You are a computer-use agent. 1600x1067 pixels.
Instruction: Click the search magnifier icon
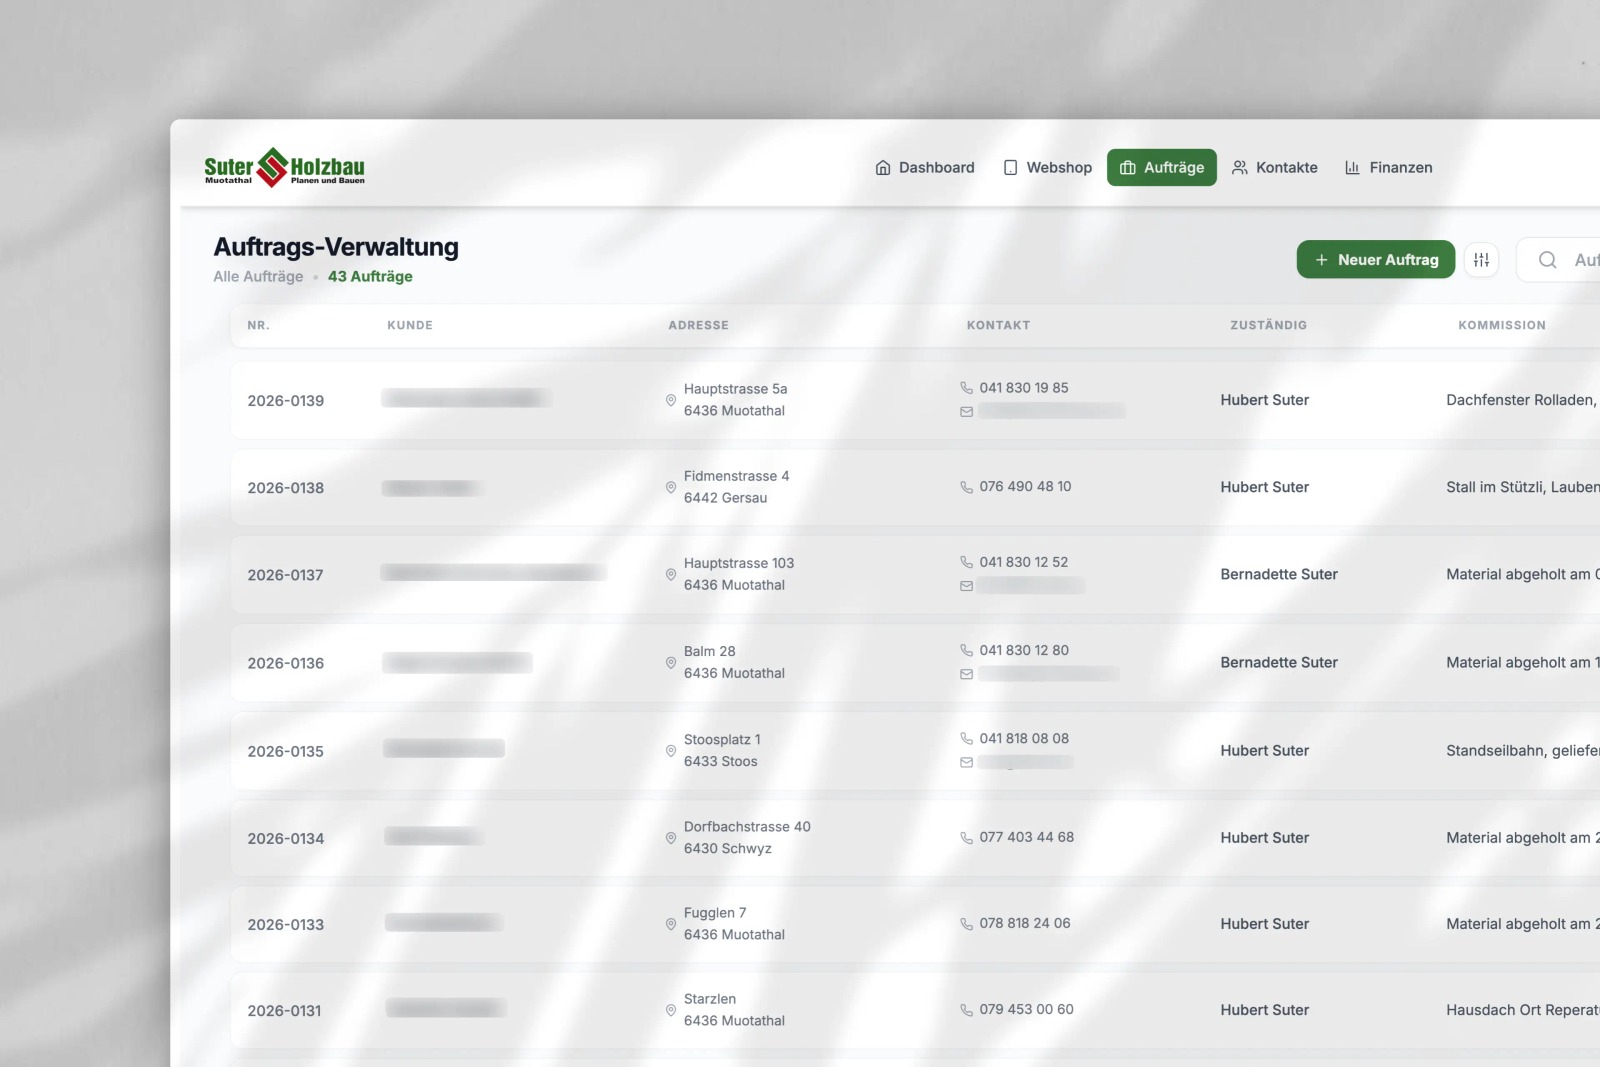pyautogui.click(x=1548, y=260)
